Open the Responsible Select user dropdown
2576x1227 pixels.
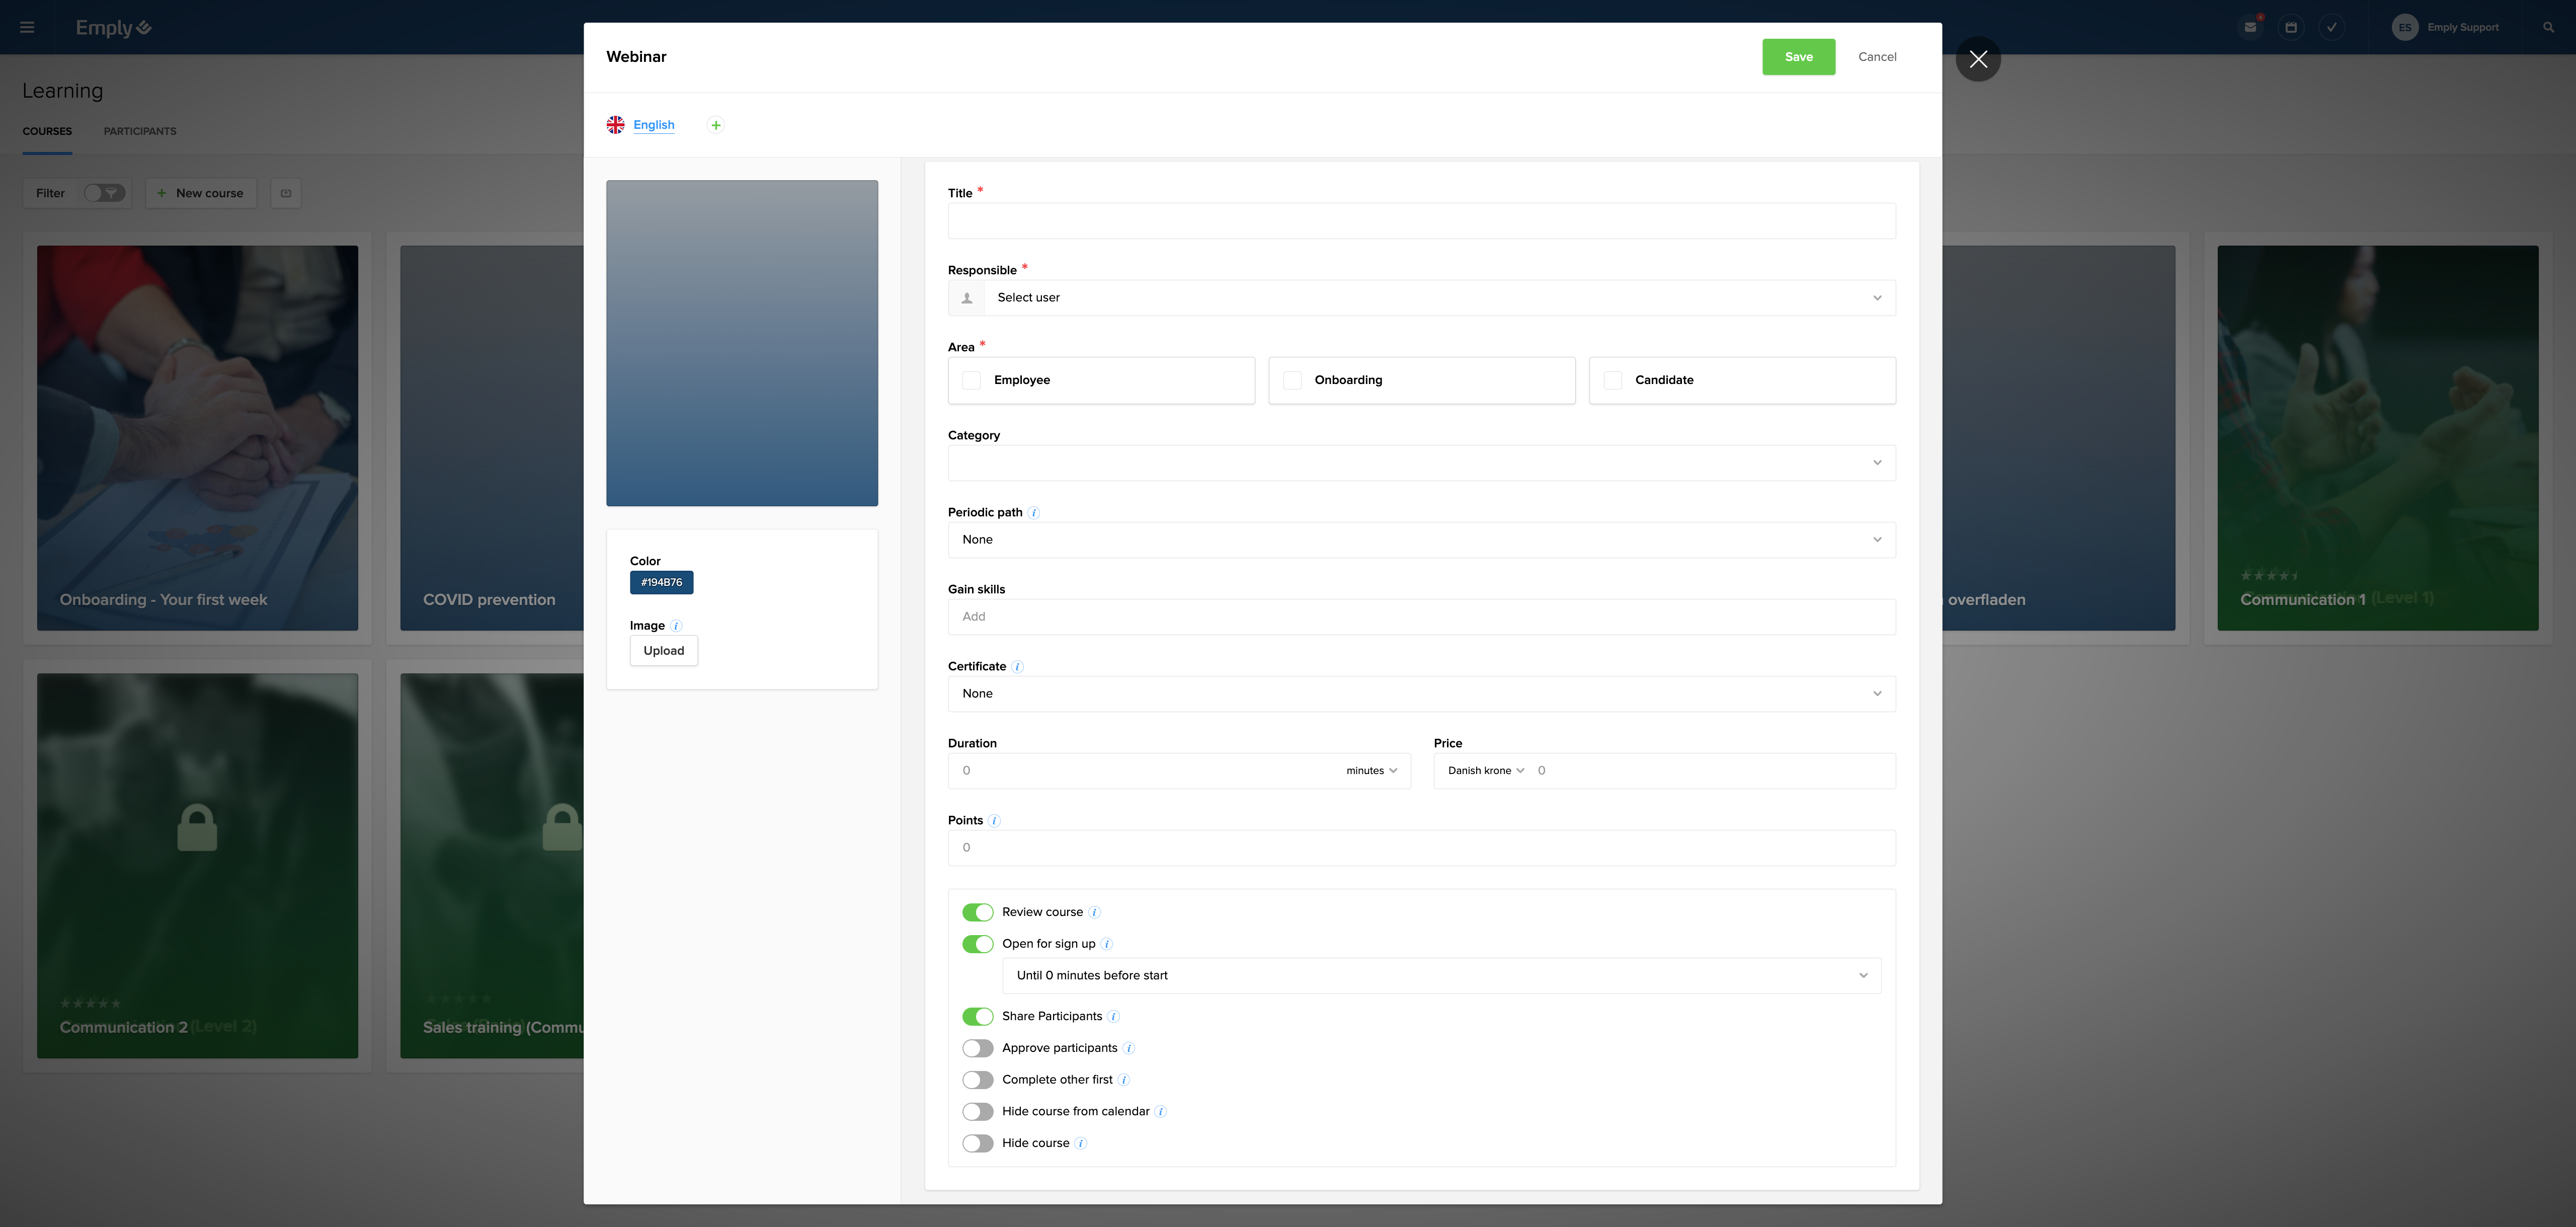[x=1420, y=298]
